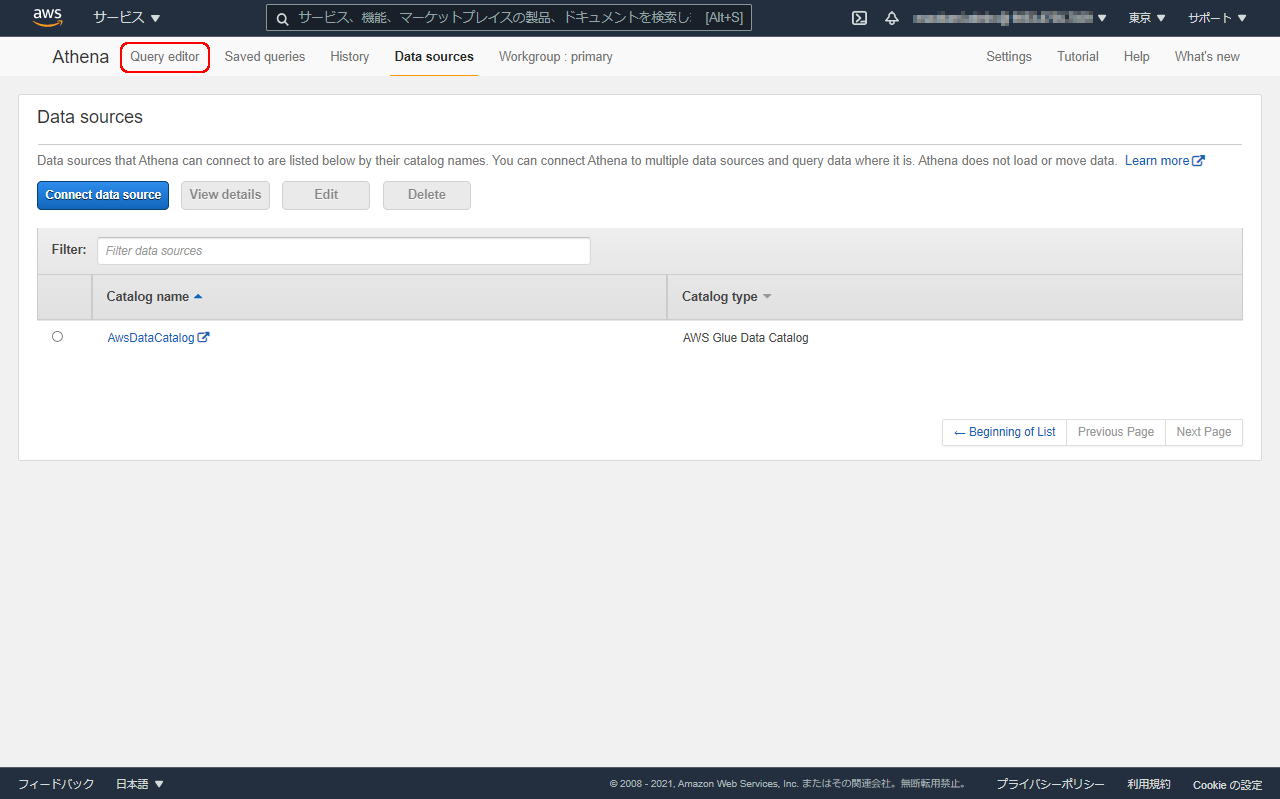Image resolution: width=1280 pixels, height=799 pixels.
Task: Click the Delete button
Action: (x=427, y=195)
